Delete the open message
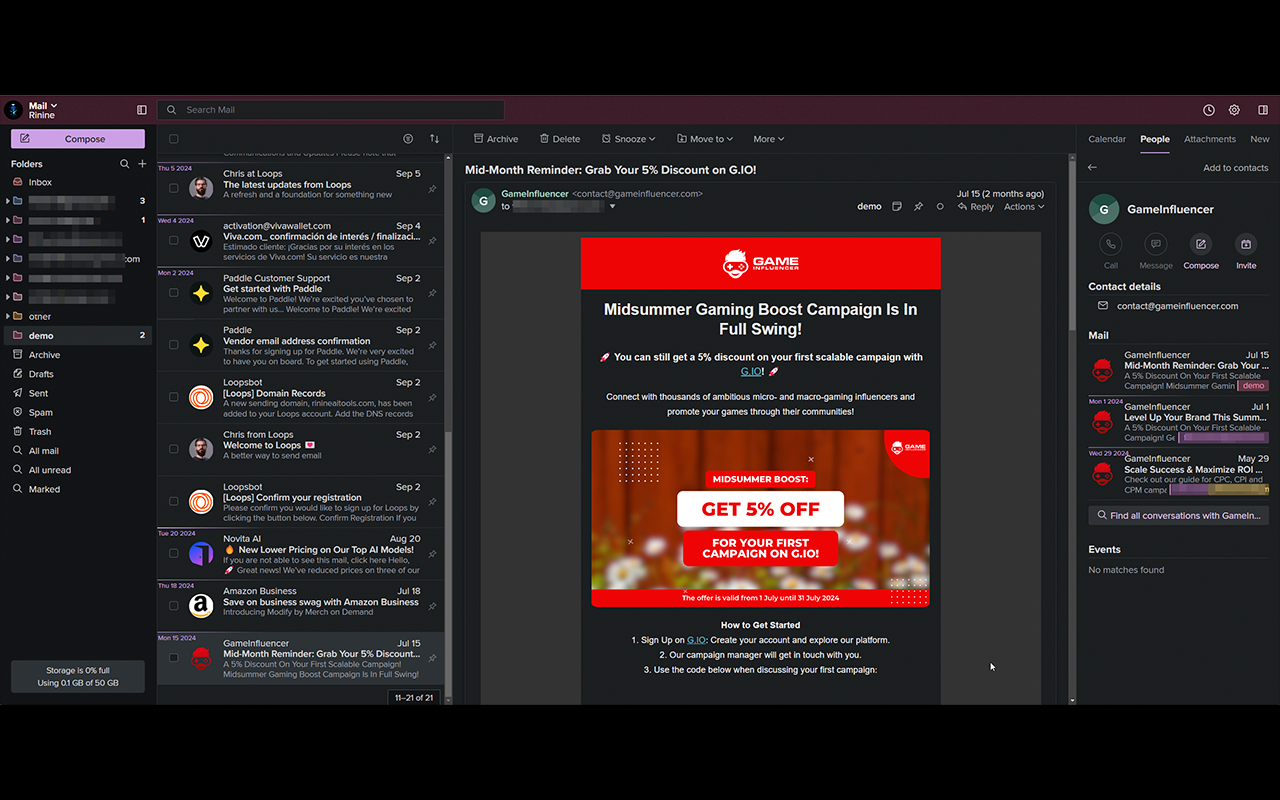1280x800 pixels. pyautogui.click(x=560, y=139)
